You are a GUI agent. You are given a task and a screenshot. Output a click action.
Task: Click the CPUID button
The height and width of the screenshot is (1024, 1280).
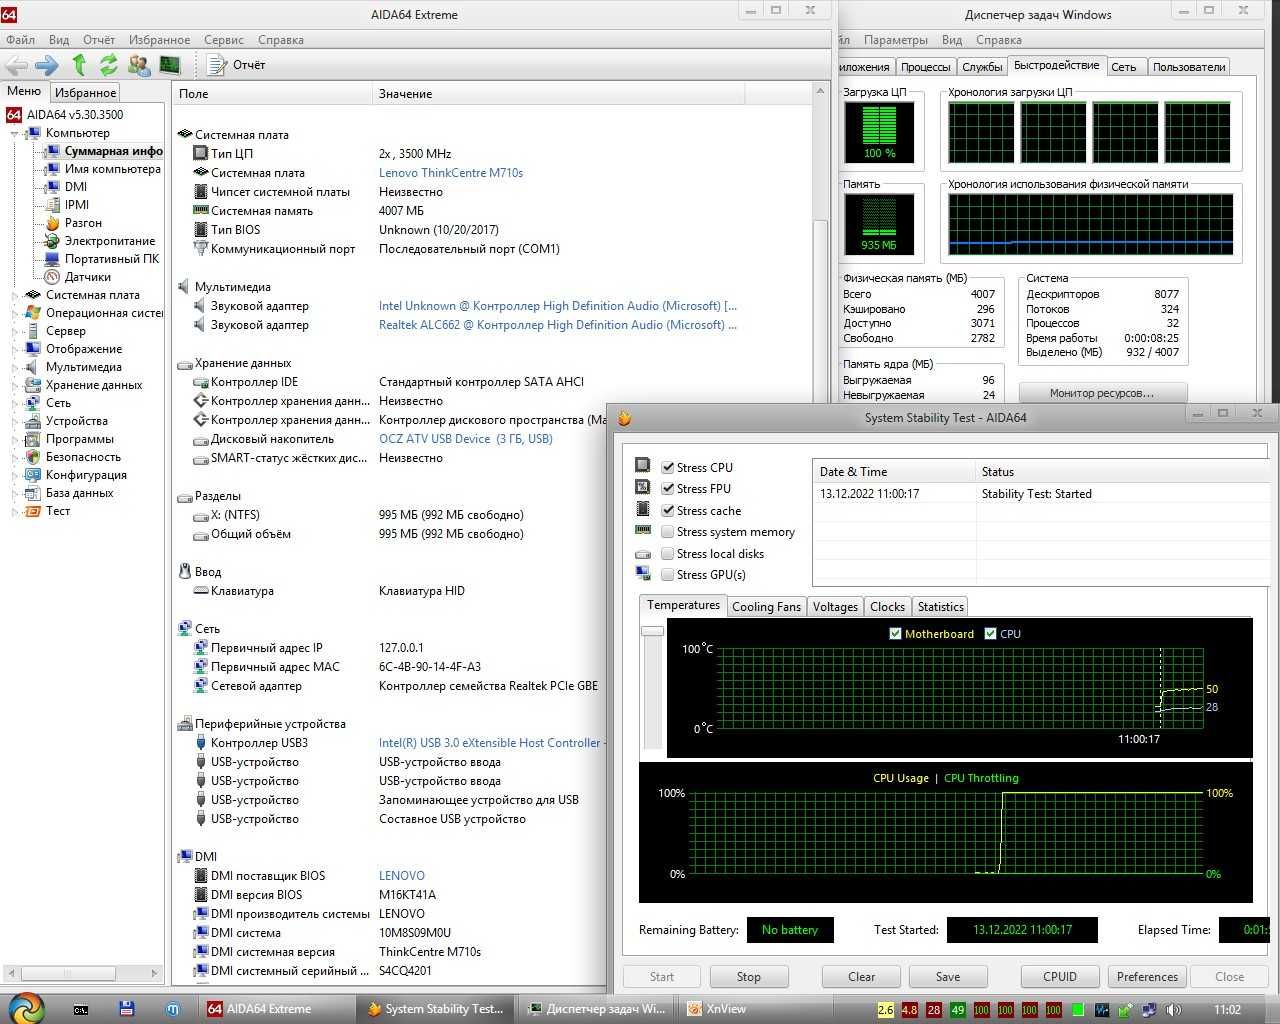(x=1060, y=977)
